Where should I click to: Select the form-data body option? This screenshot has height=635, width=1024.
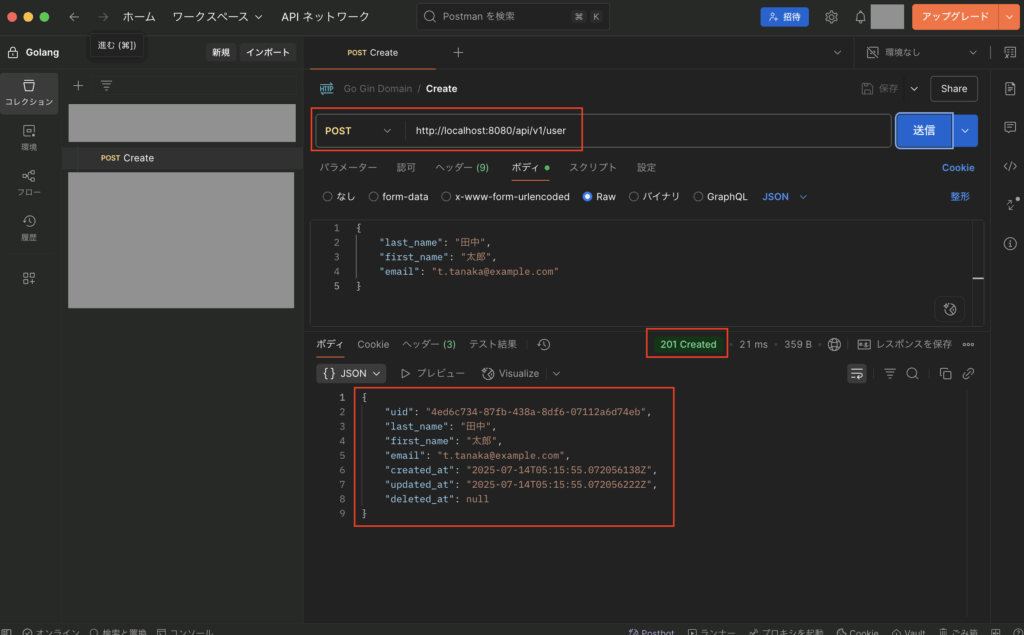pos(398,197)
